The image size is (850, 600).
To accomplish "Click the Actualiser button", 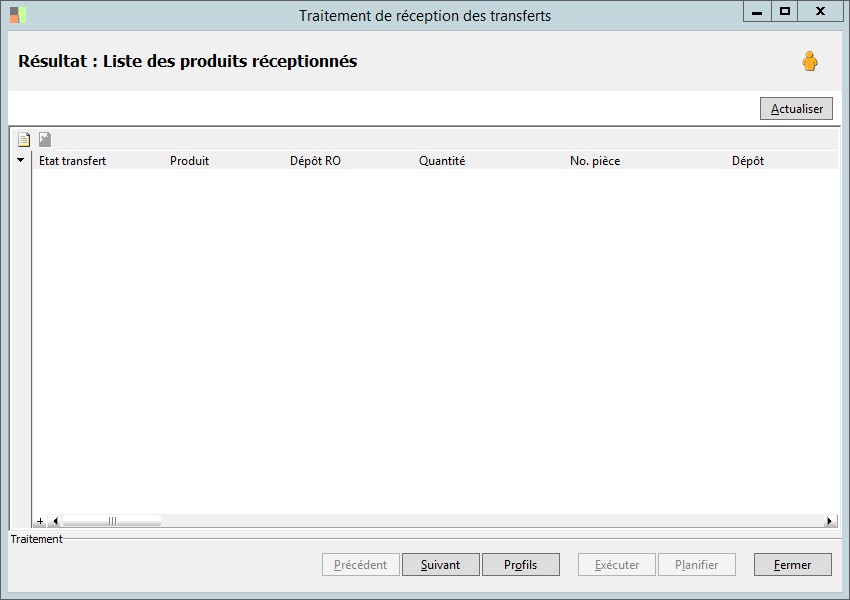I will point(796,108).
